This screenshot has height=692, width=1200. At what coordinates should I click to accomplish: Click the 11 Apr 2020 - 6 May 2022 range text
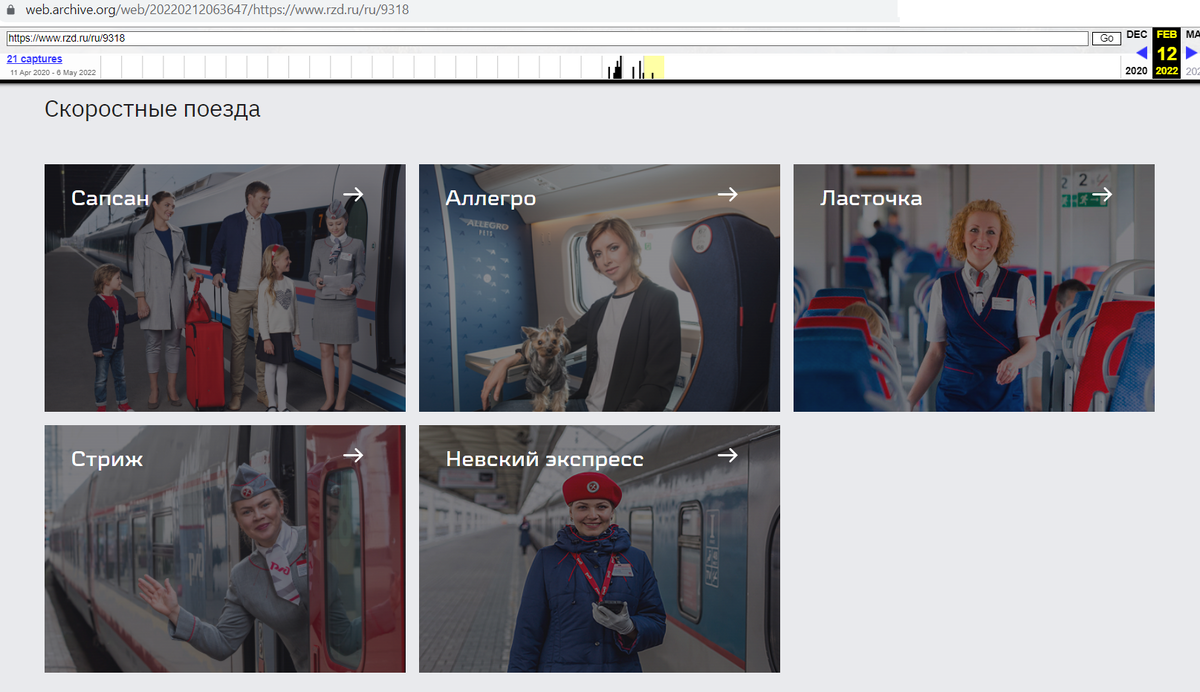pyautogui.click(x=53, y=72)
